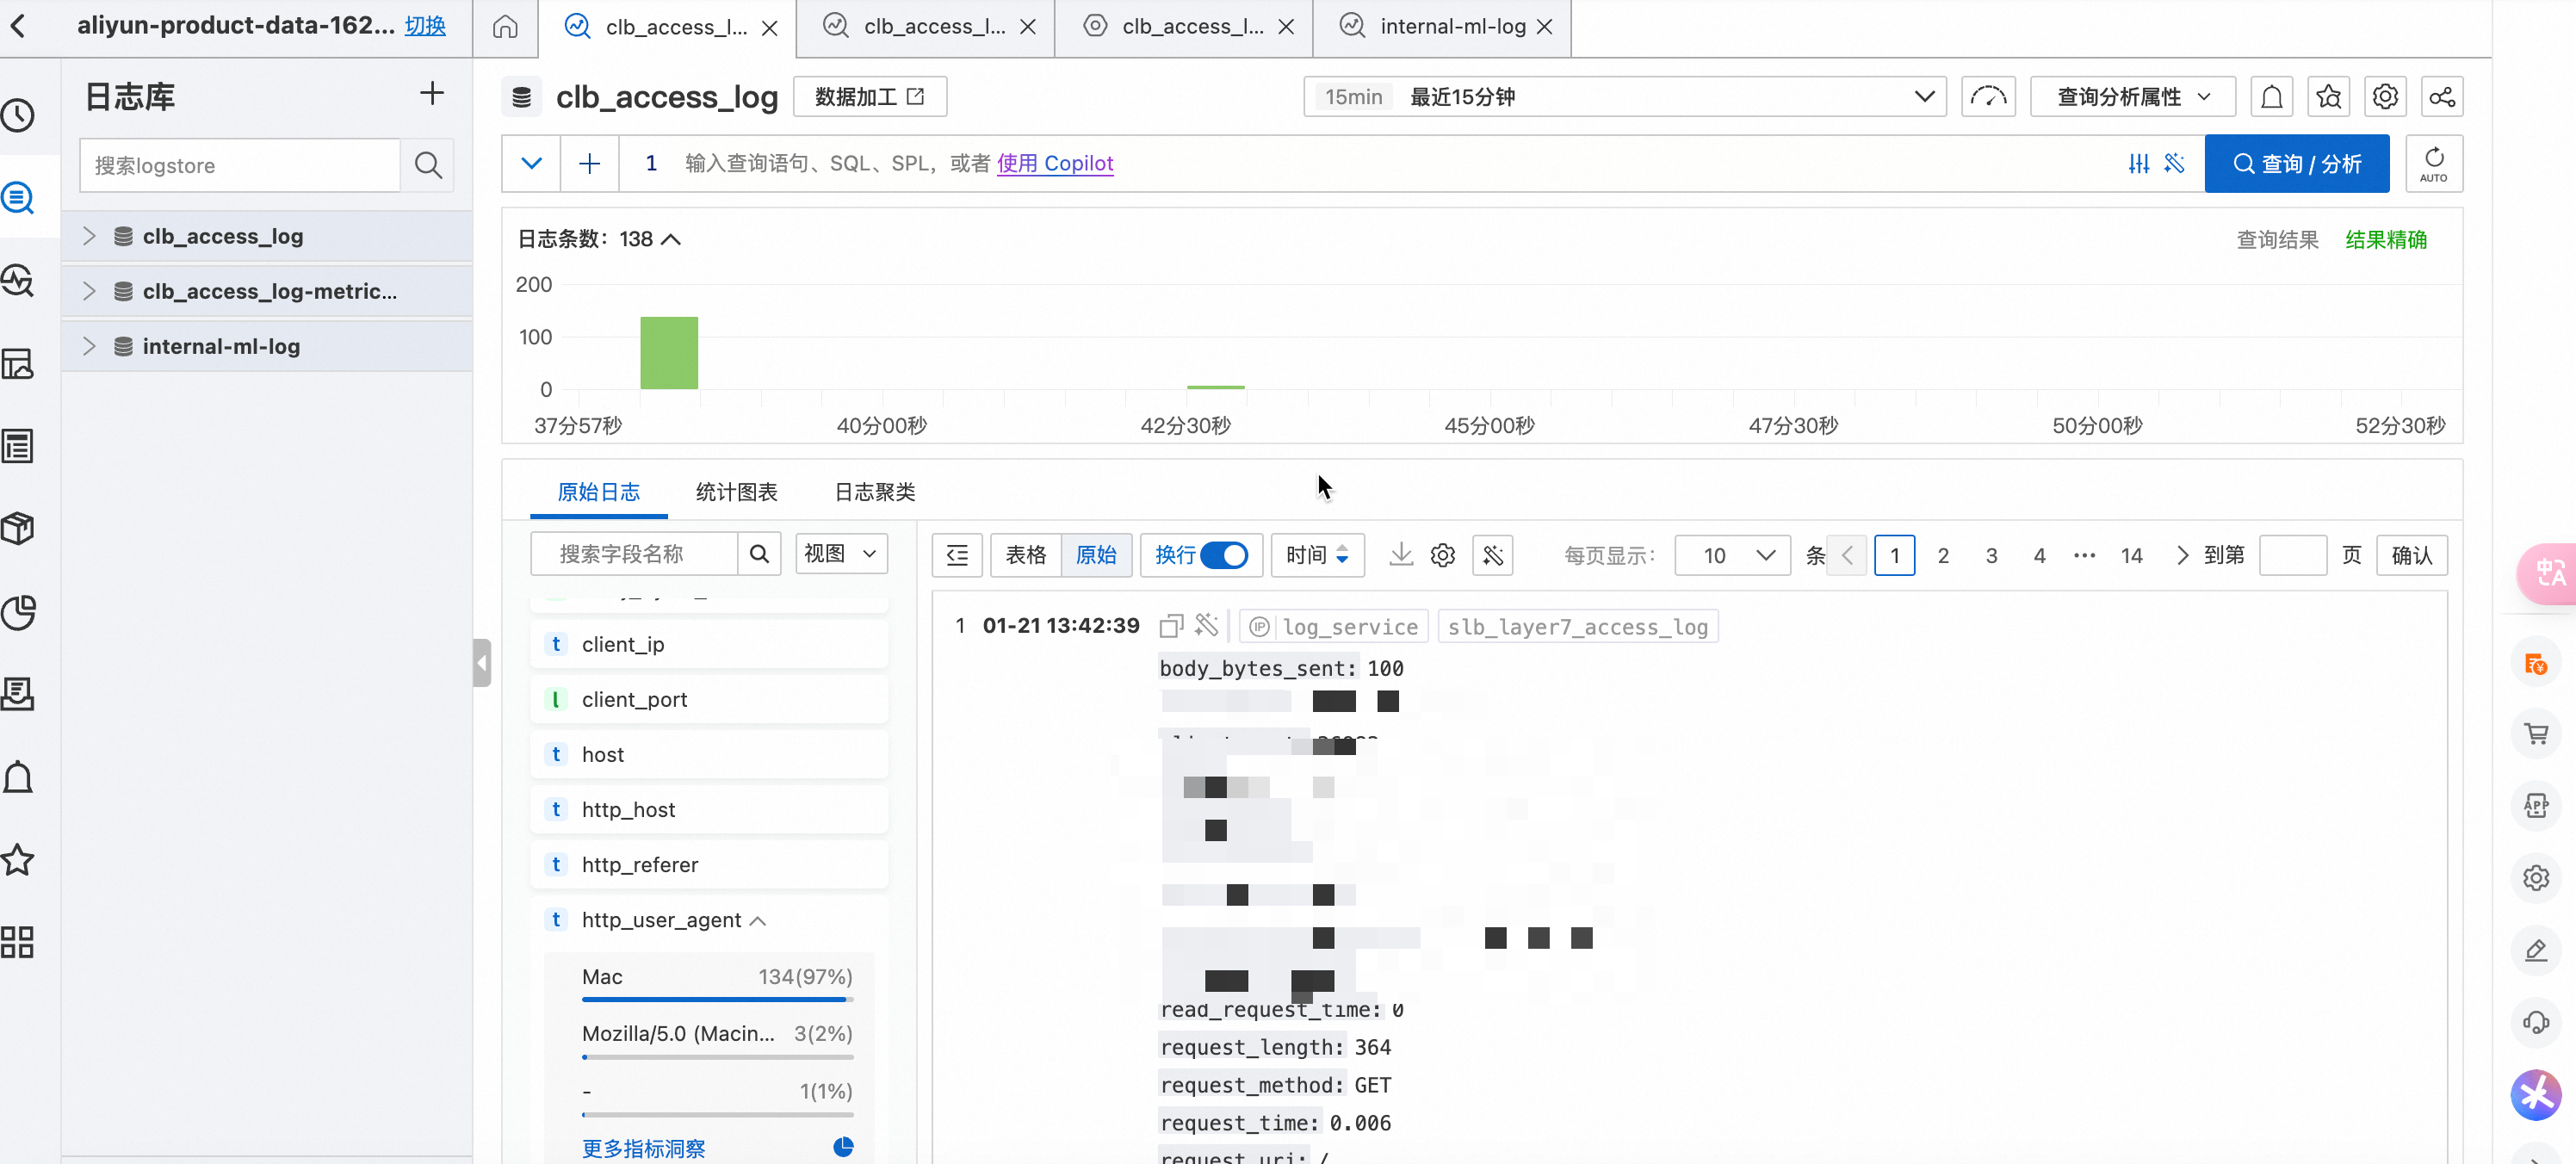The width and height of the screenshot is (2576, 1164).
Task: Select the 原始 raw display mode
Action: point(1096,555)
